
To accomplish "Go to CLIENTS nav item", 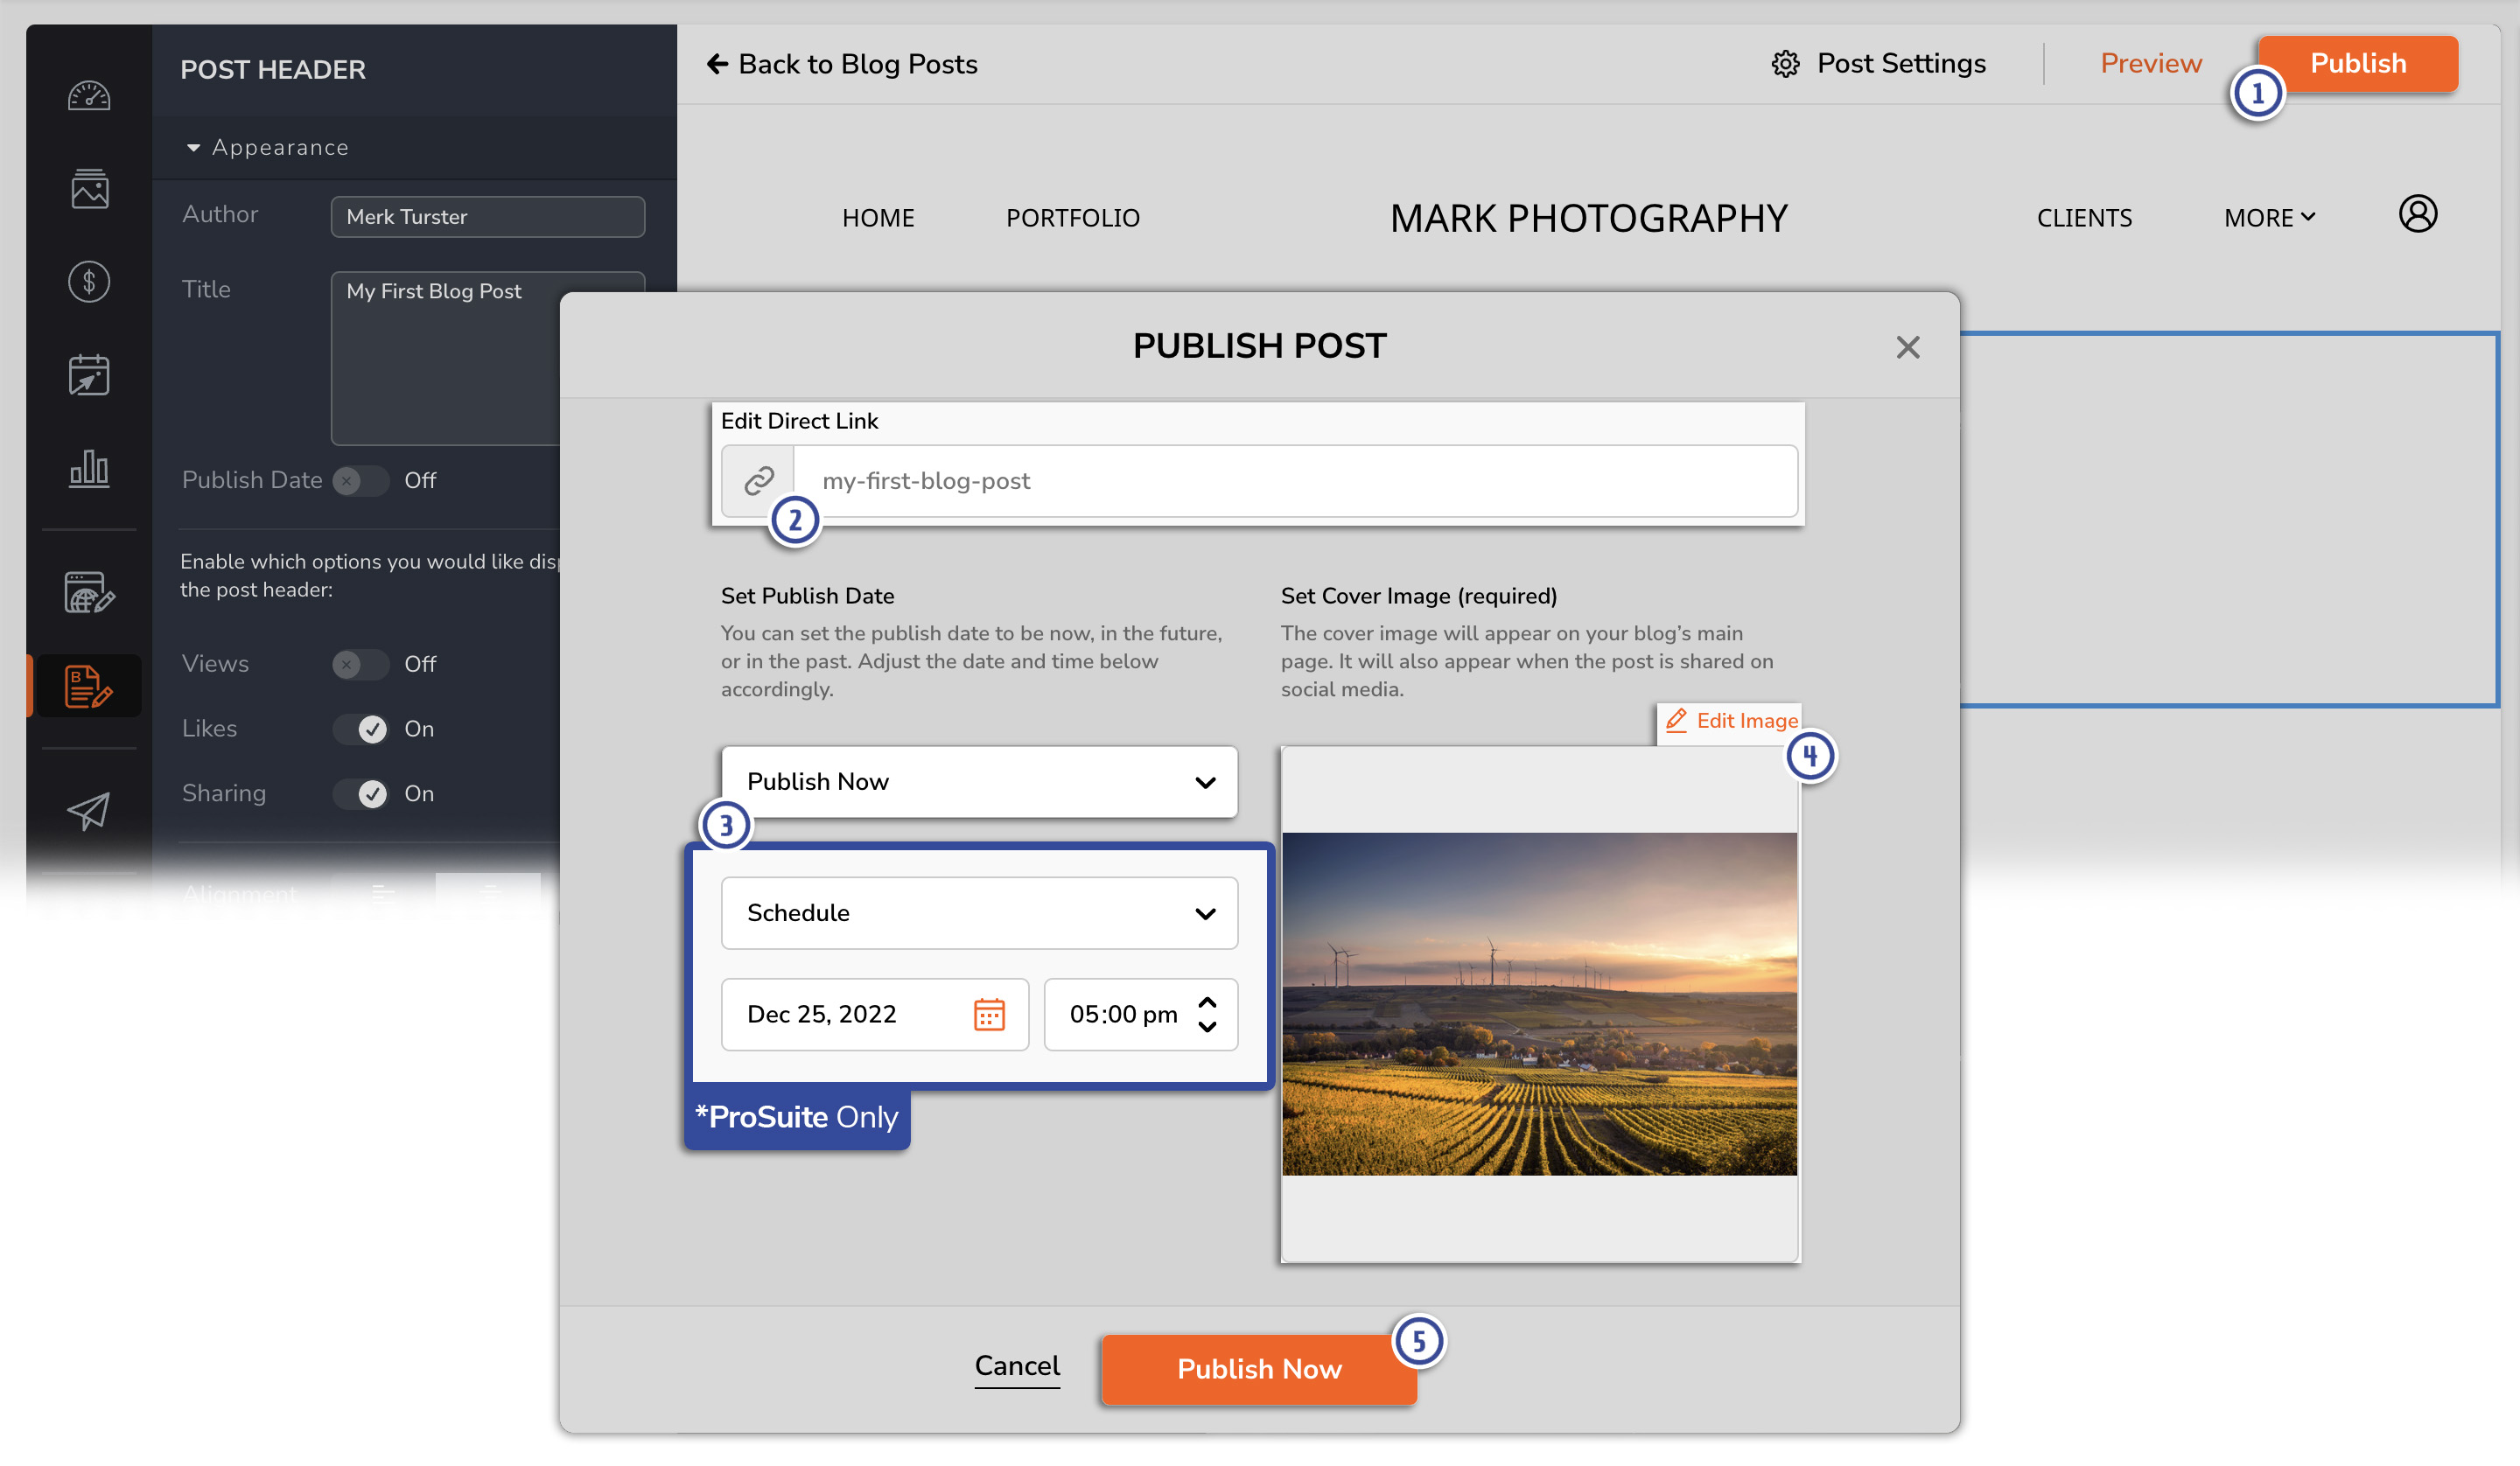I will click(x=2084, y=218).
